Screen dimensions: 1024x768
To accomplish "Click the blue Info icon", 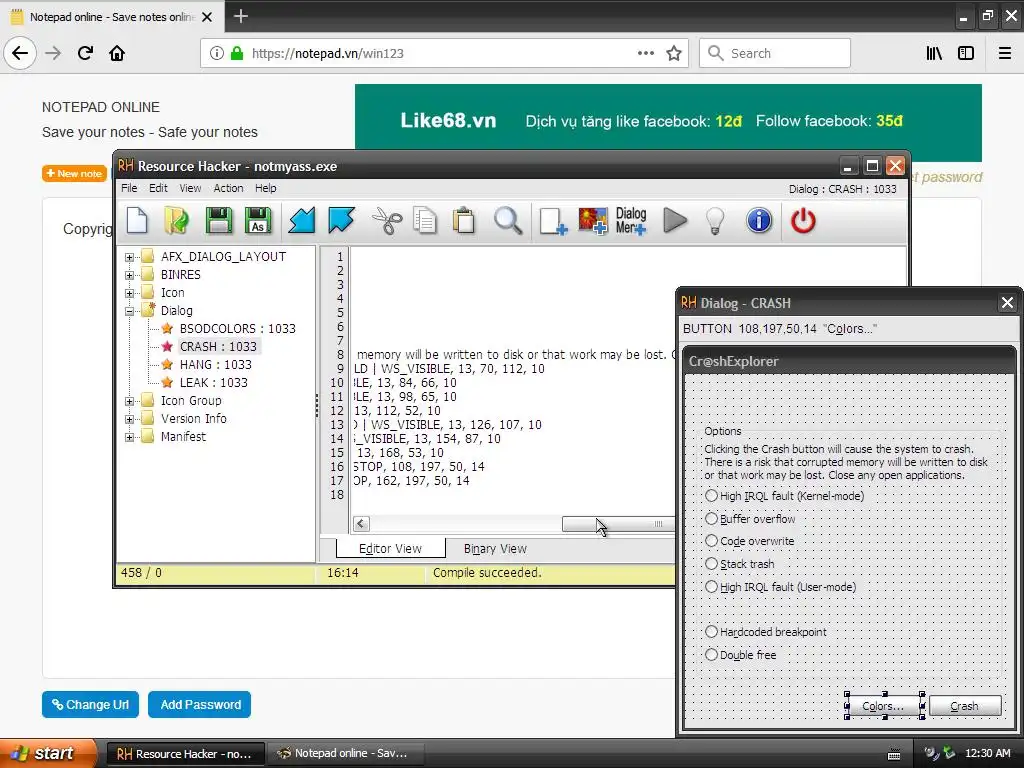I will click(x=759, y=221).
